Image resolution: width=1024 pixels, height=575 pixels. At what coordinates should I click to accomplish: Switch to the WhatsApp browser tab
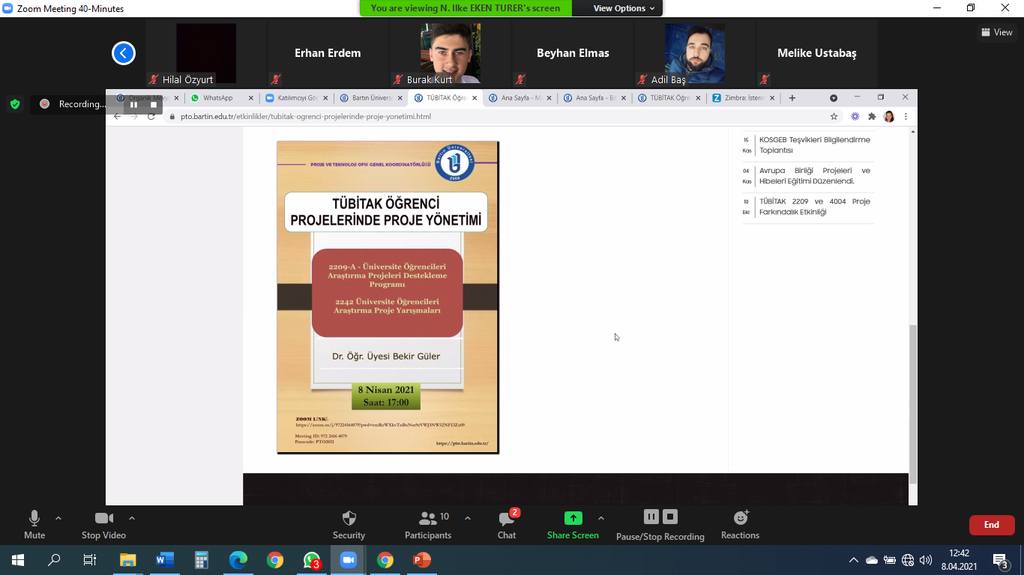(x=221, y=97)
